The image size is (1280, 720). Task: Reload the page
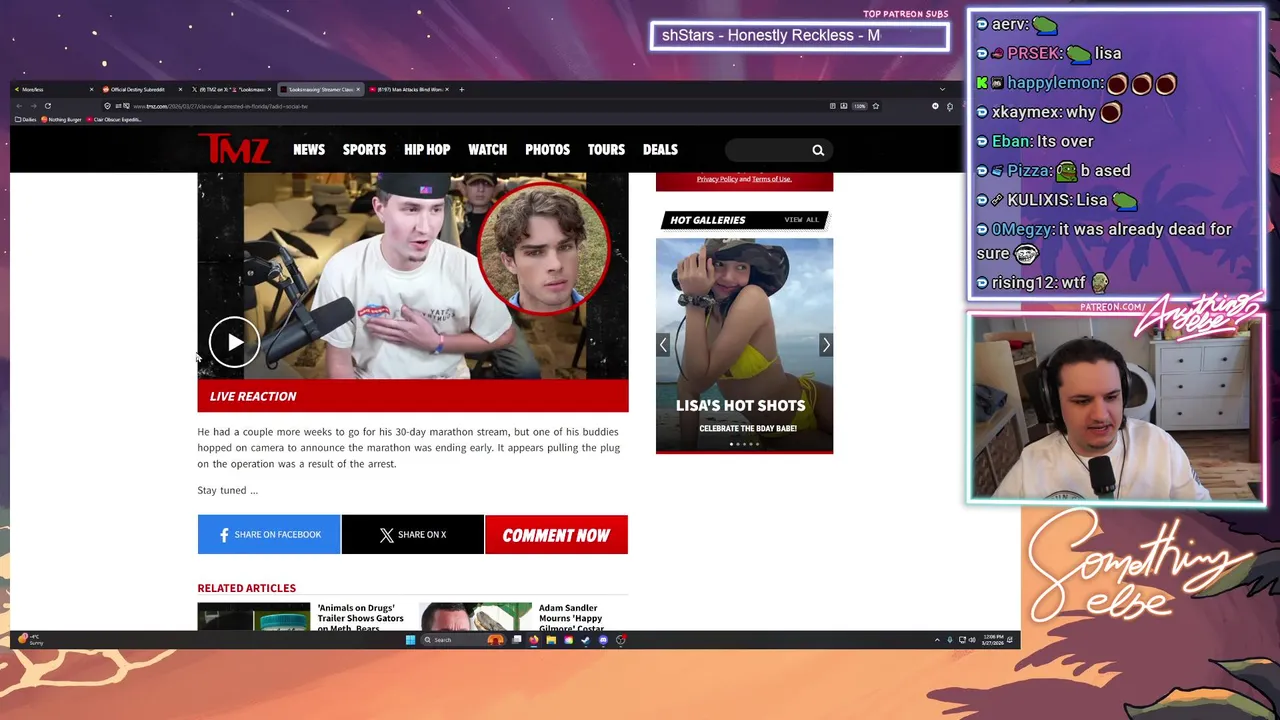pos(47,106)
